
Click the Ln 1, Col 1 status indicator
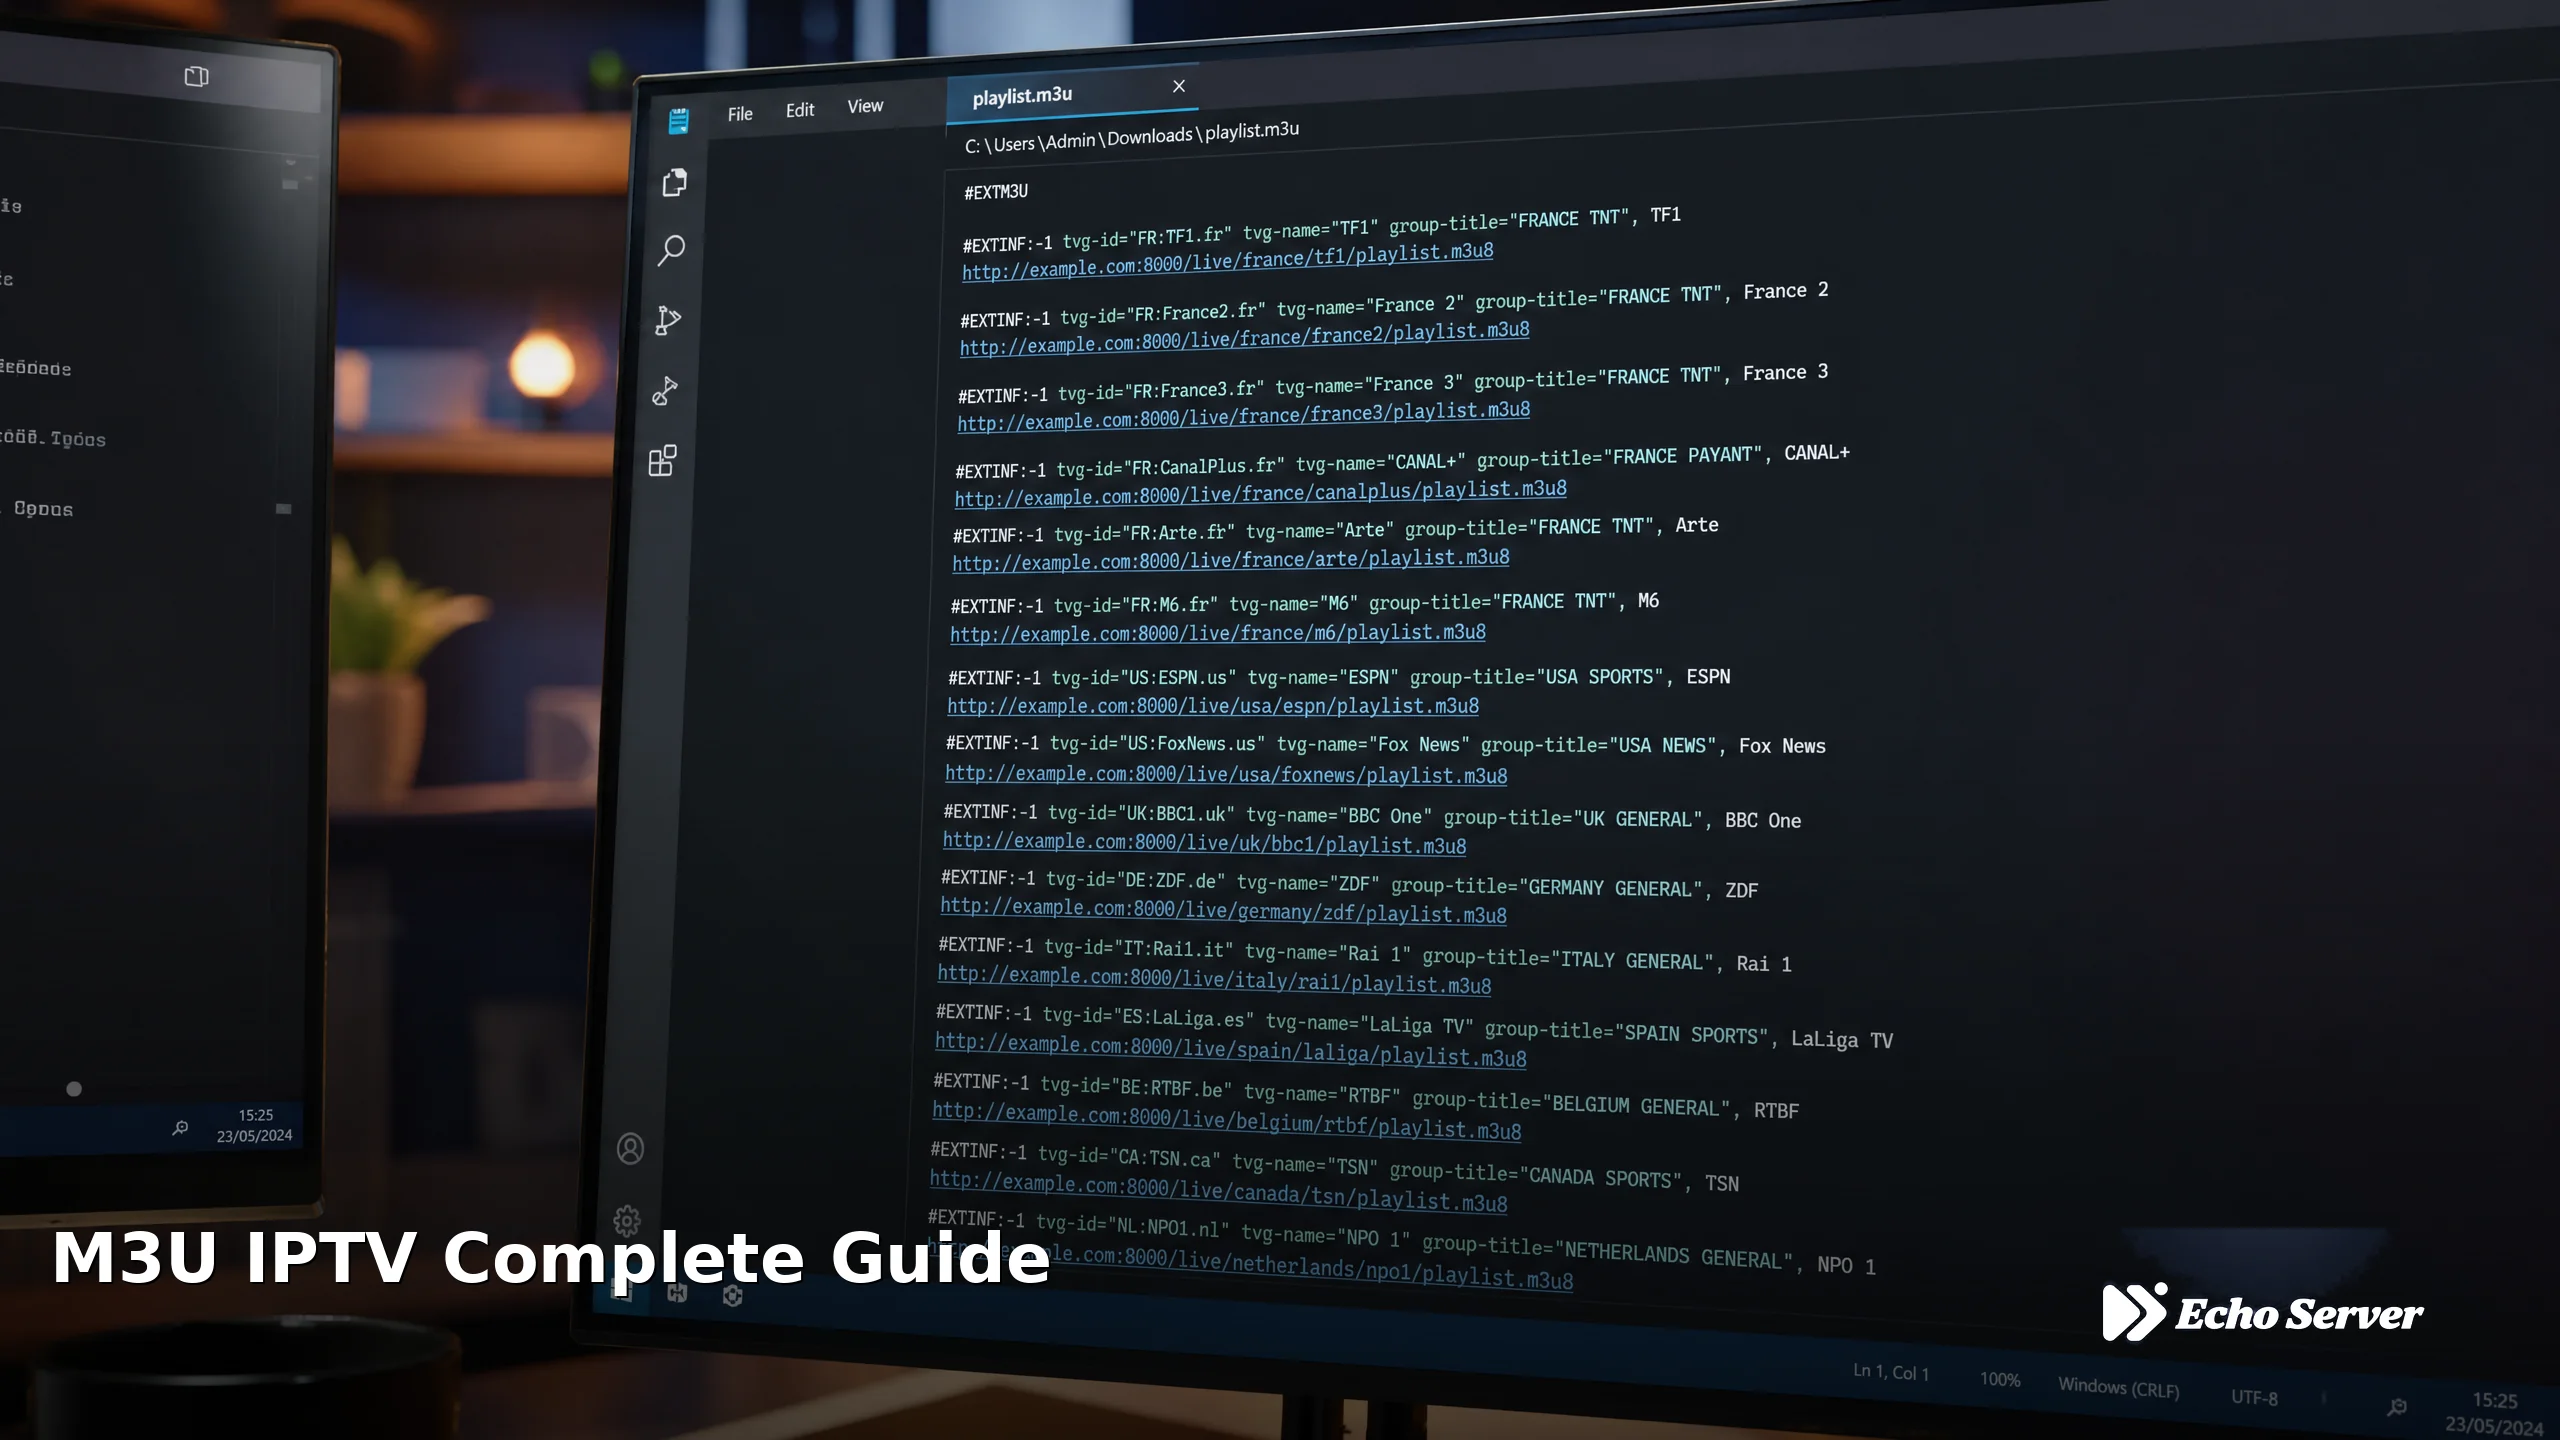coord(1890,1372)
